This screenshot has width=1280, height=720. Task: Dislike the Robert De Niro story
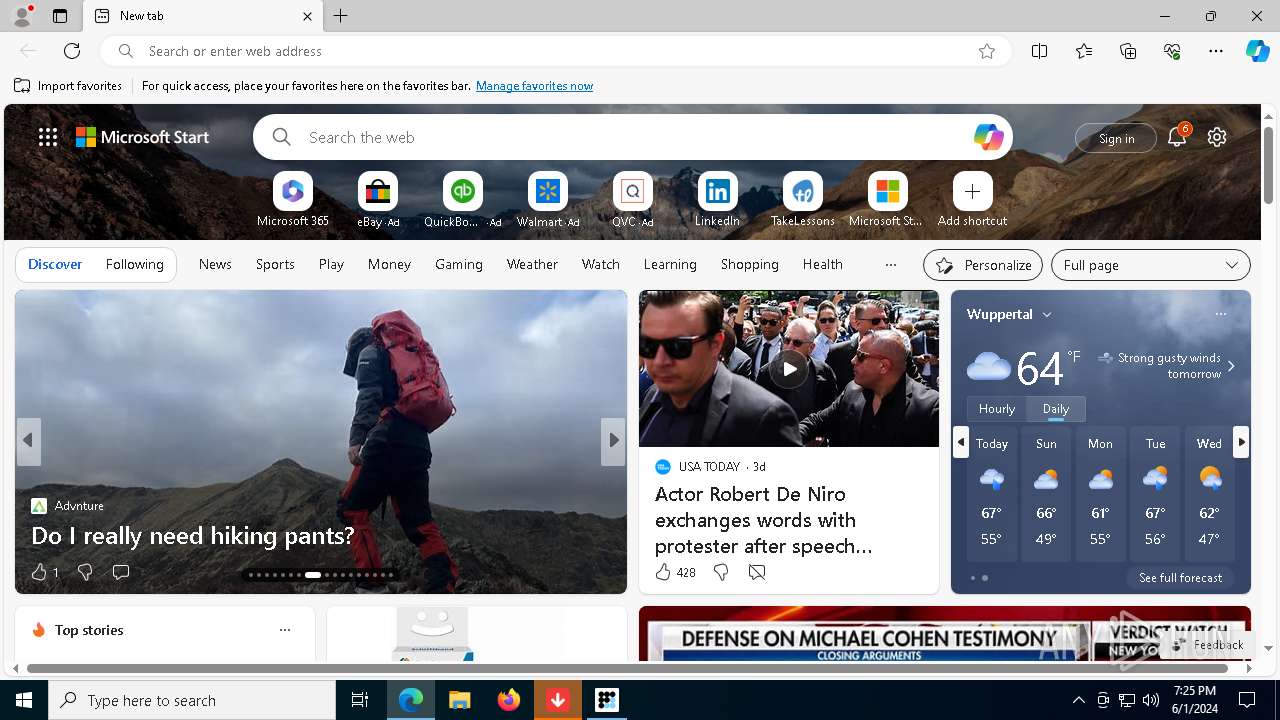pyautogui.click(x=720, y=572)
